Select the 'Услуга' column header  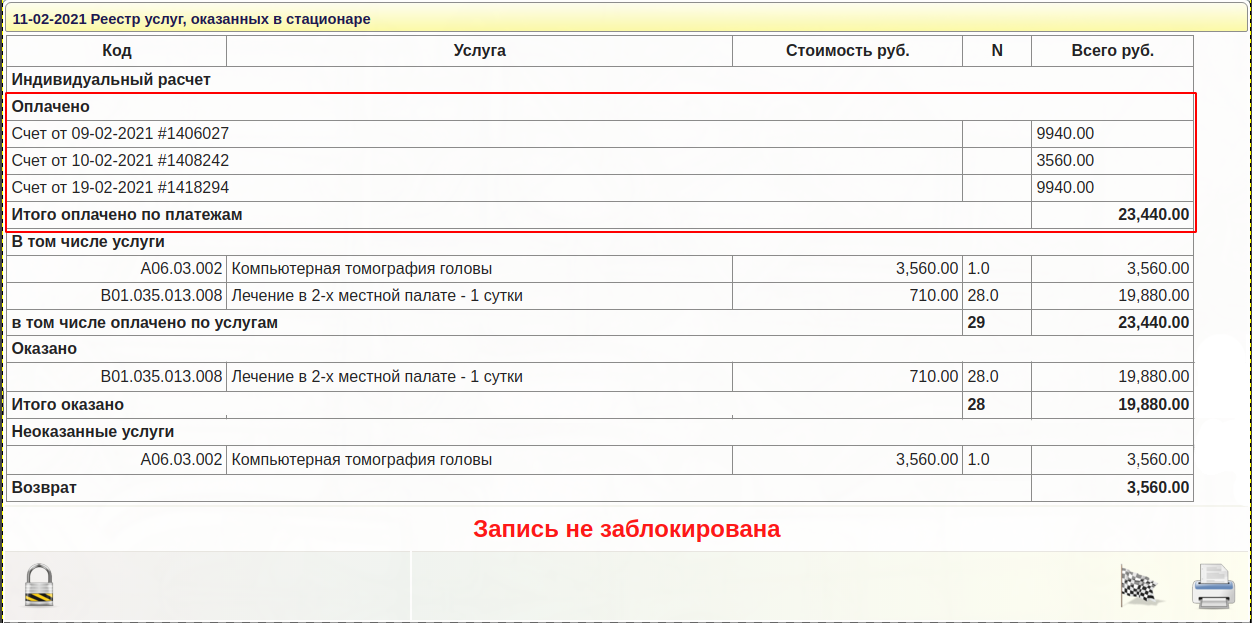click(479, 51)
